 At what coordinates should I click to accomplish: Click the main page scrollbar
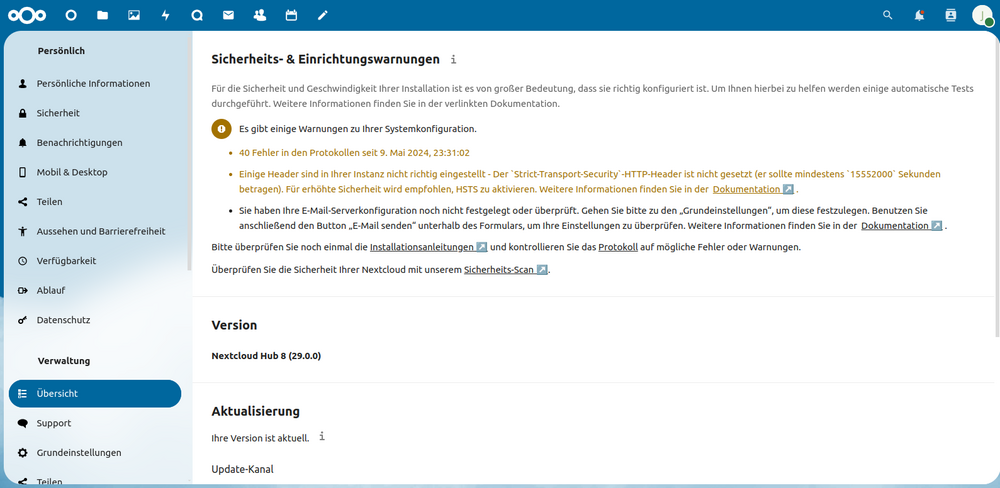(997, 185)
